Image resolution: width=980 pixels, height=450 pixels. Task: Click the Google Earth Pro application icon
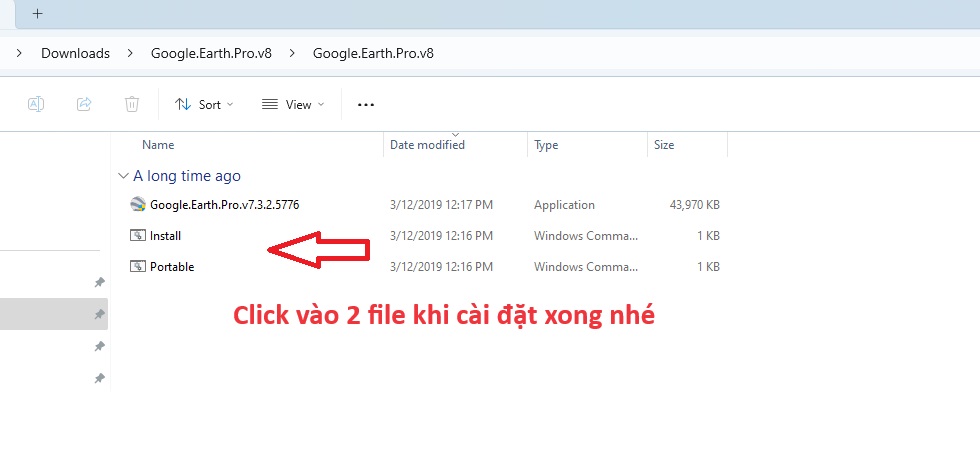click(x=138, y=205)
